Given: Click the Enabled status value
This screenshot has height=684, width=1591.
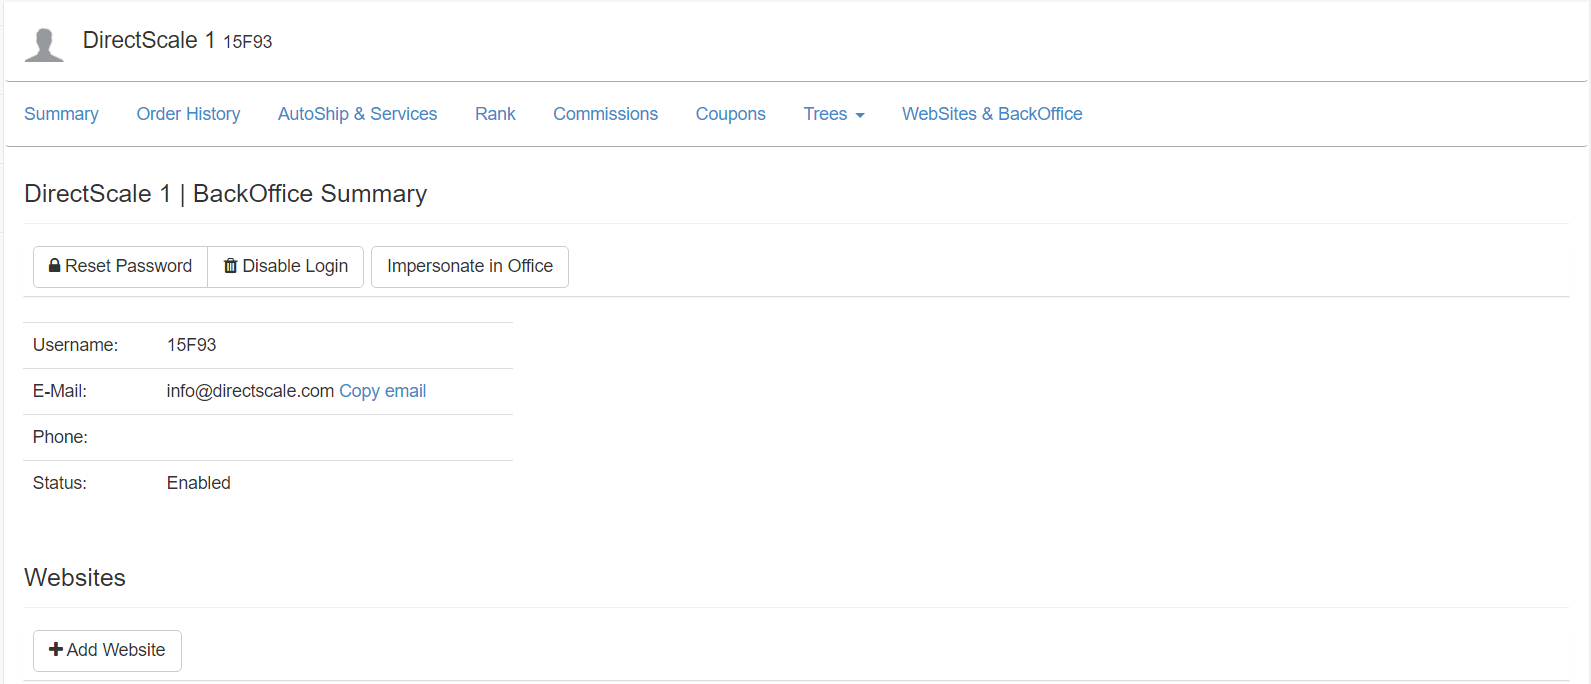Looking at the screenshot, I should 198,483.
